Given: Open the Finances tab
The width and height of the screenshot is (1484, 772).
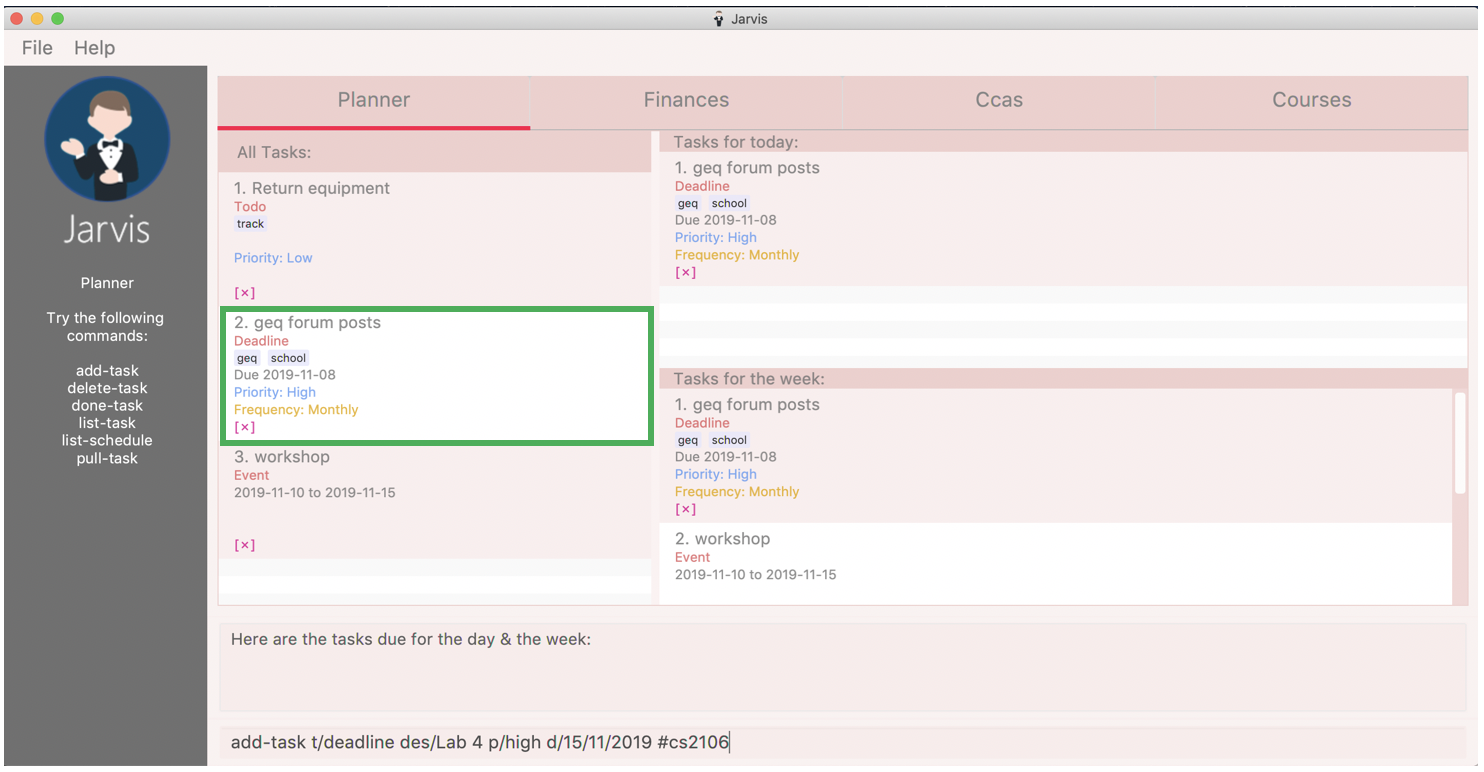Looking at the screenshot, I should tap(686, 100).
